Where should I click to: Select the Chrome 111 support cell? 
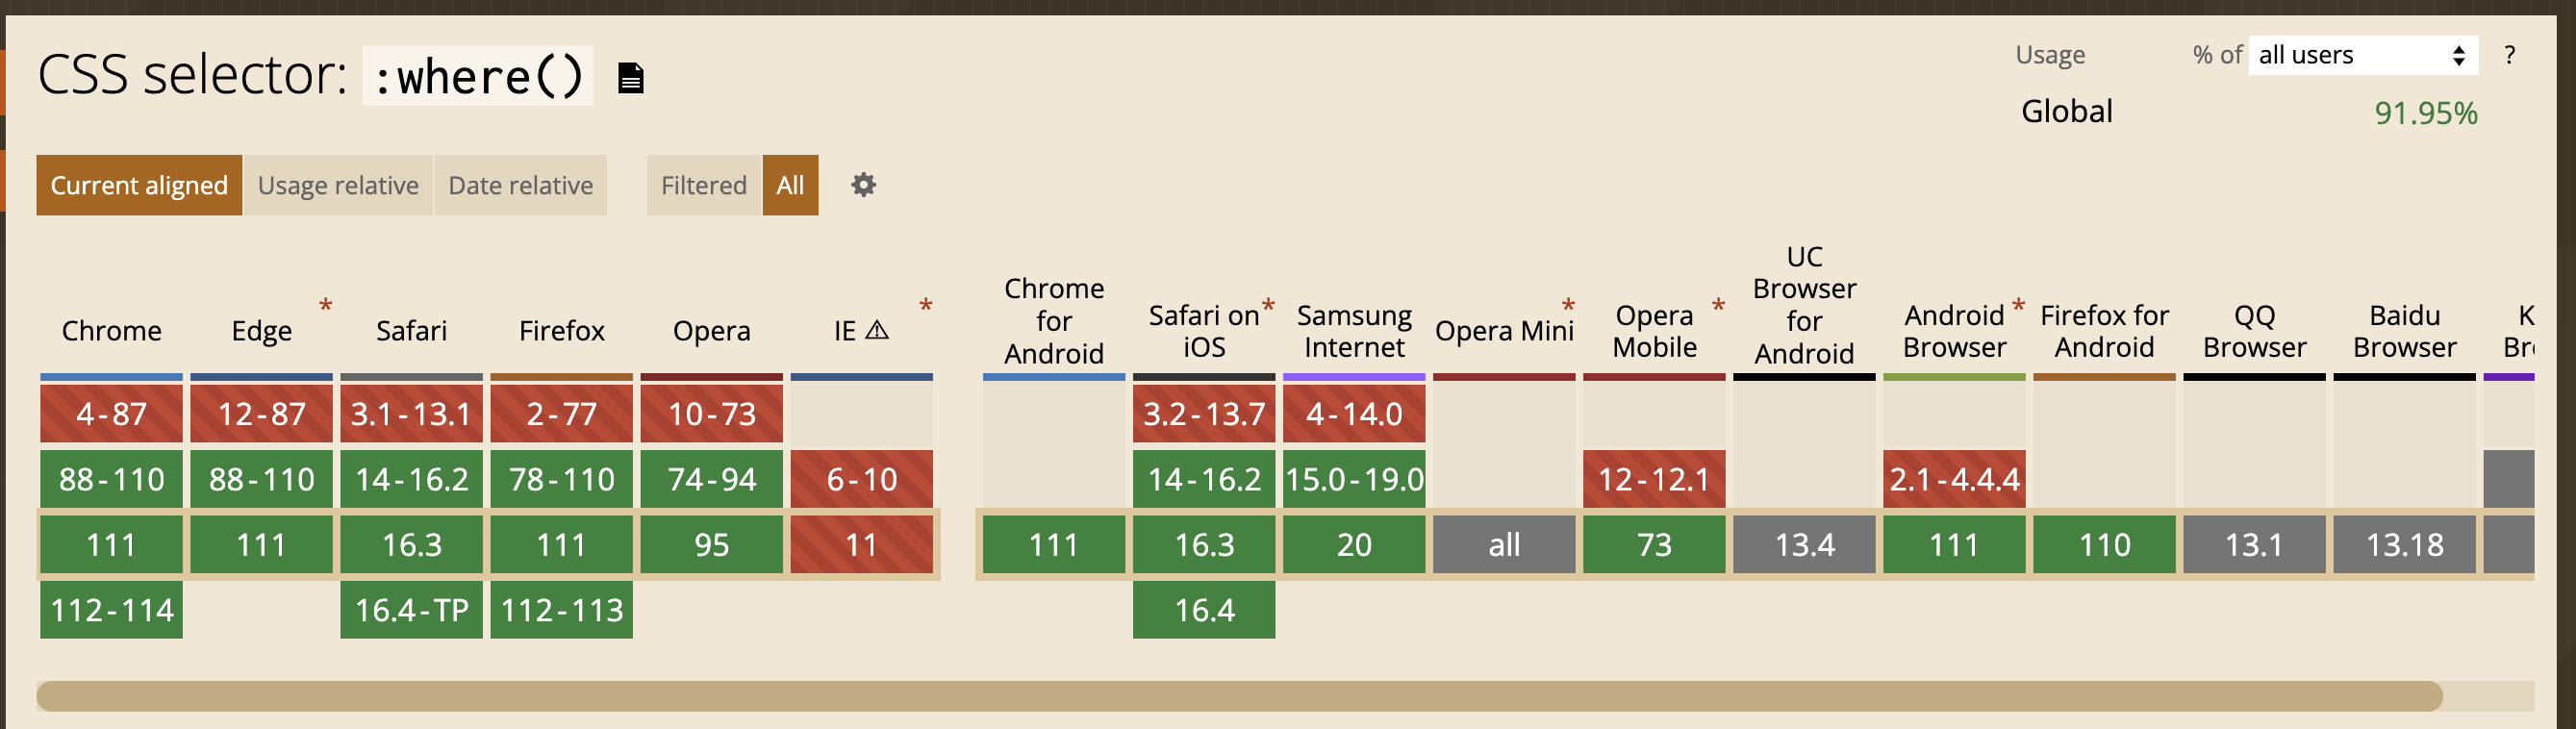coord(111,545)
